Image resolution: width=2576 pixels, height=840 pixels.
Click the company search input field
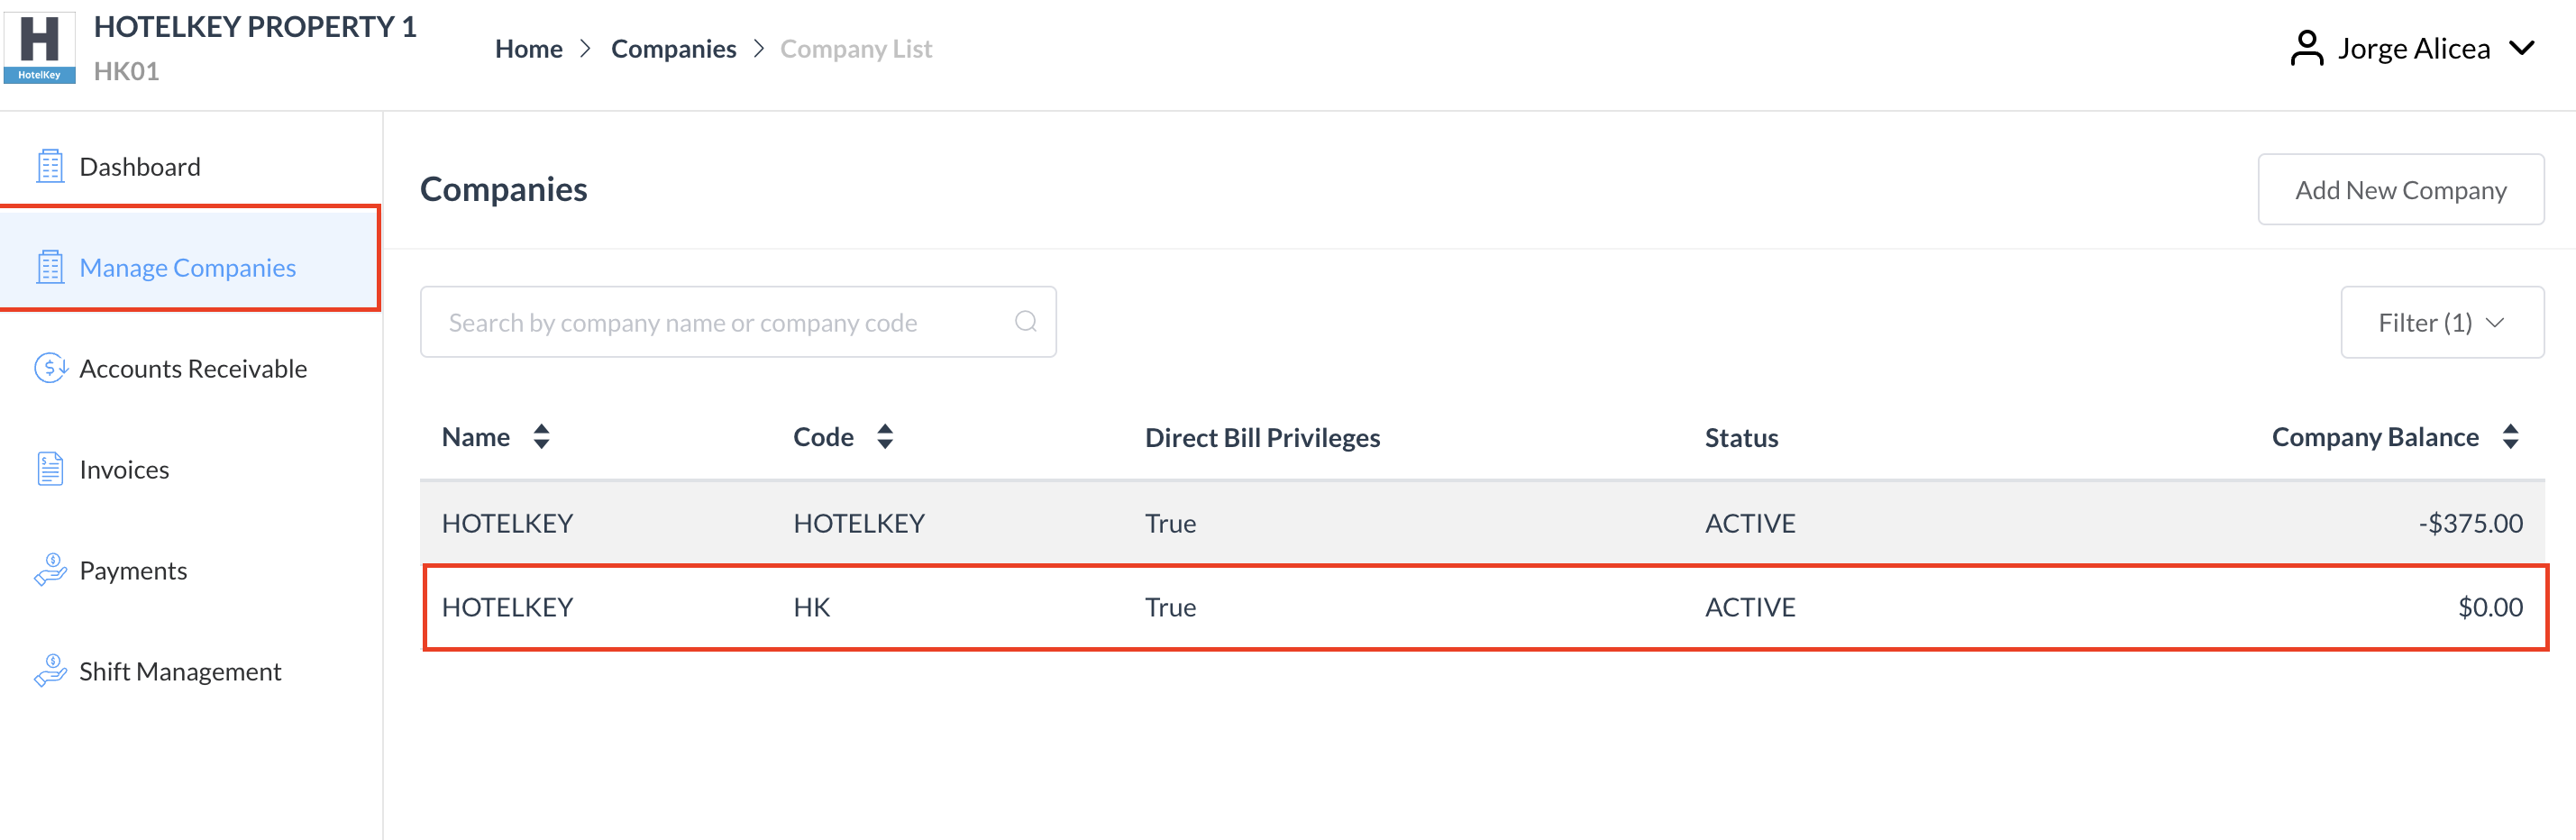700,321
